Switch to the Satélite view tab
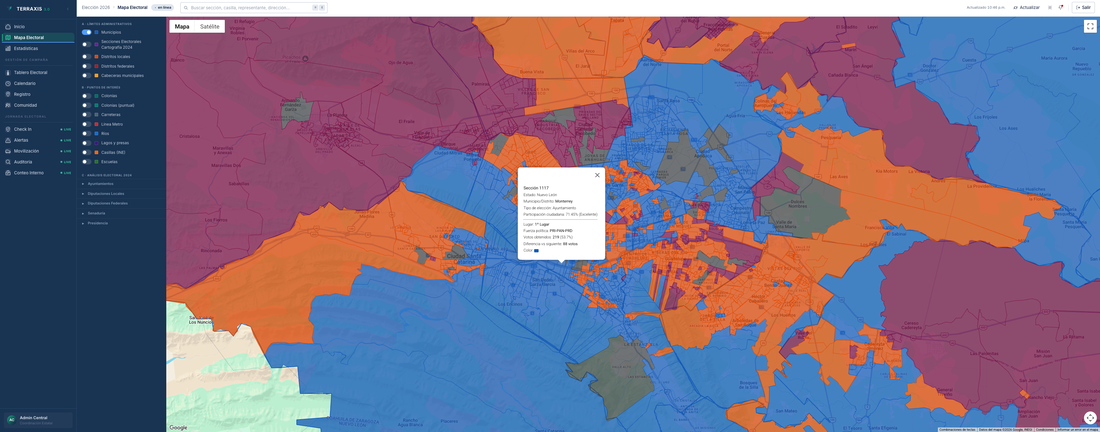Viewport: 1100px width, 432px height. [210, 27]
